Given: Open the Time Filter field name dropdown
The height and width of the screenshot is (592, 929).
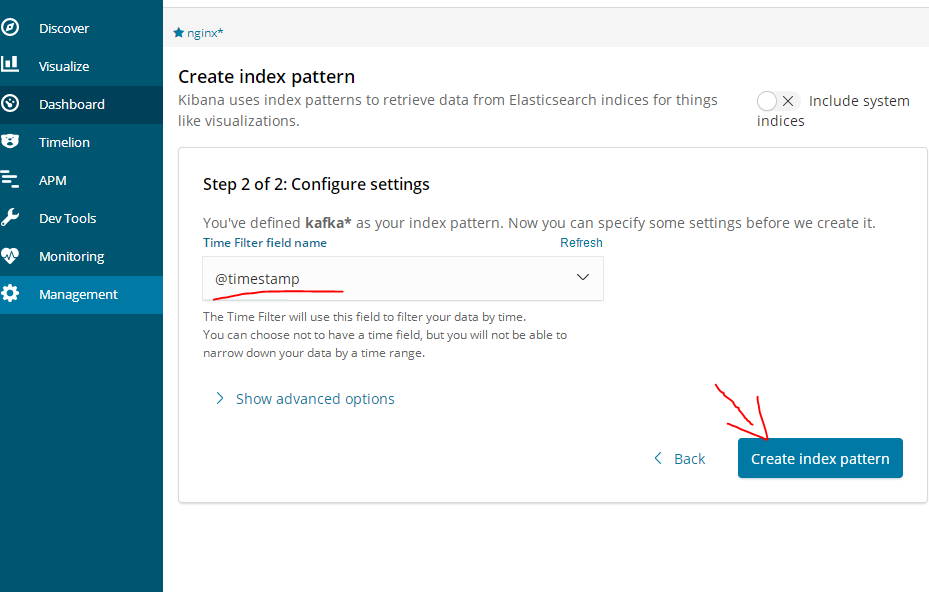Looking at the screenshot, I should click(403, 279).
